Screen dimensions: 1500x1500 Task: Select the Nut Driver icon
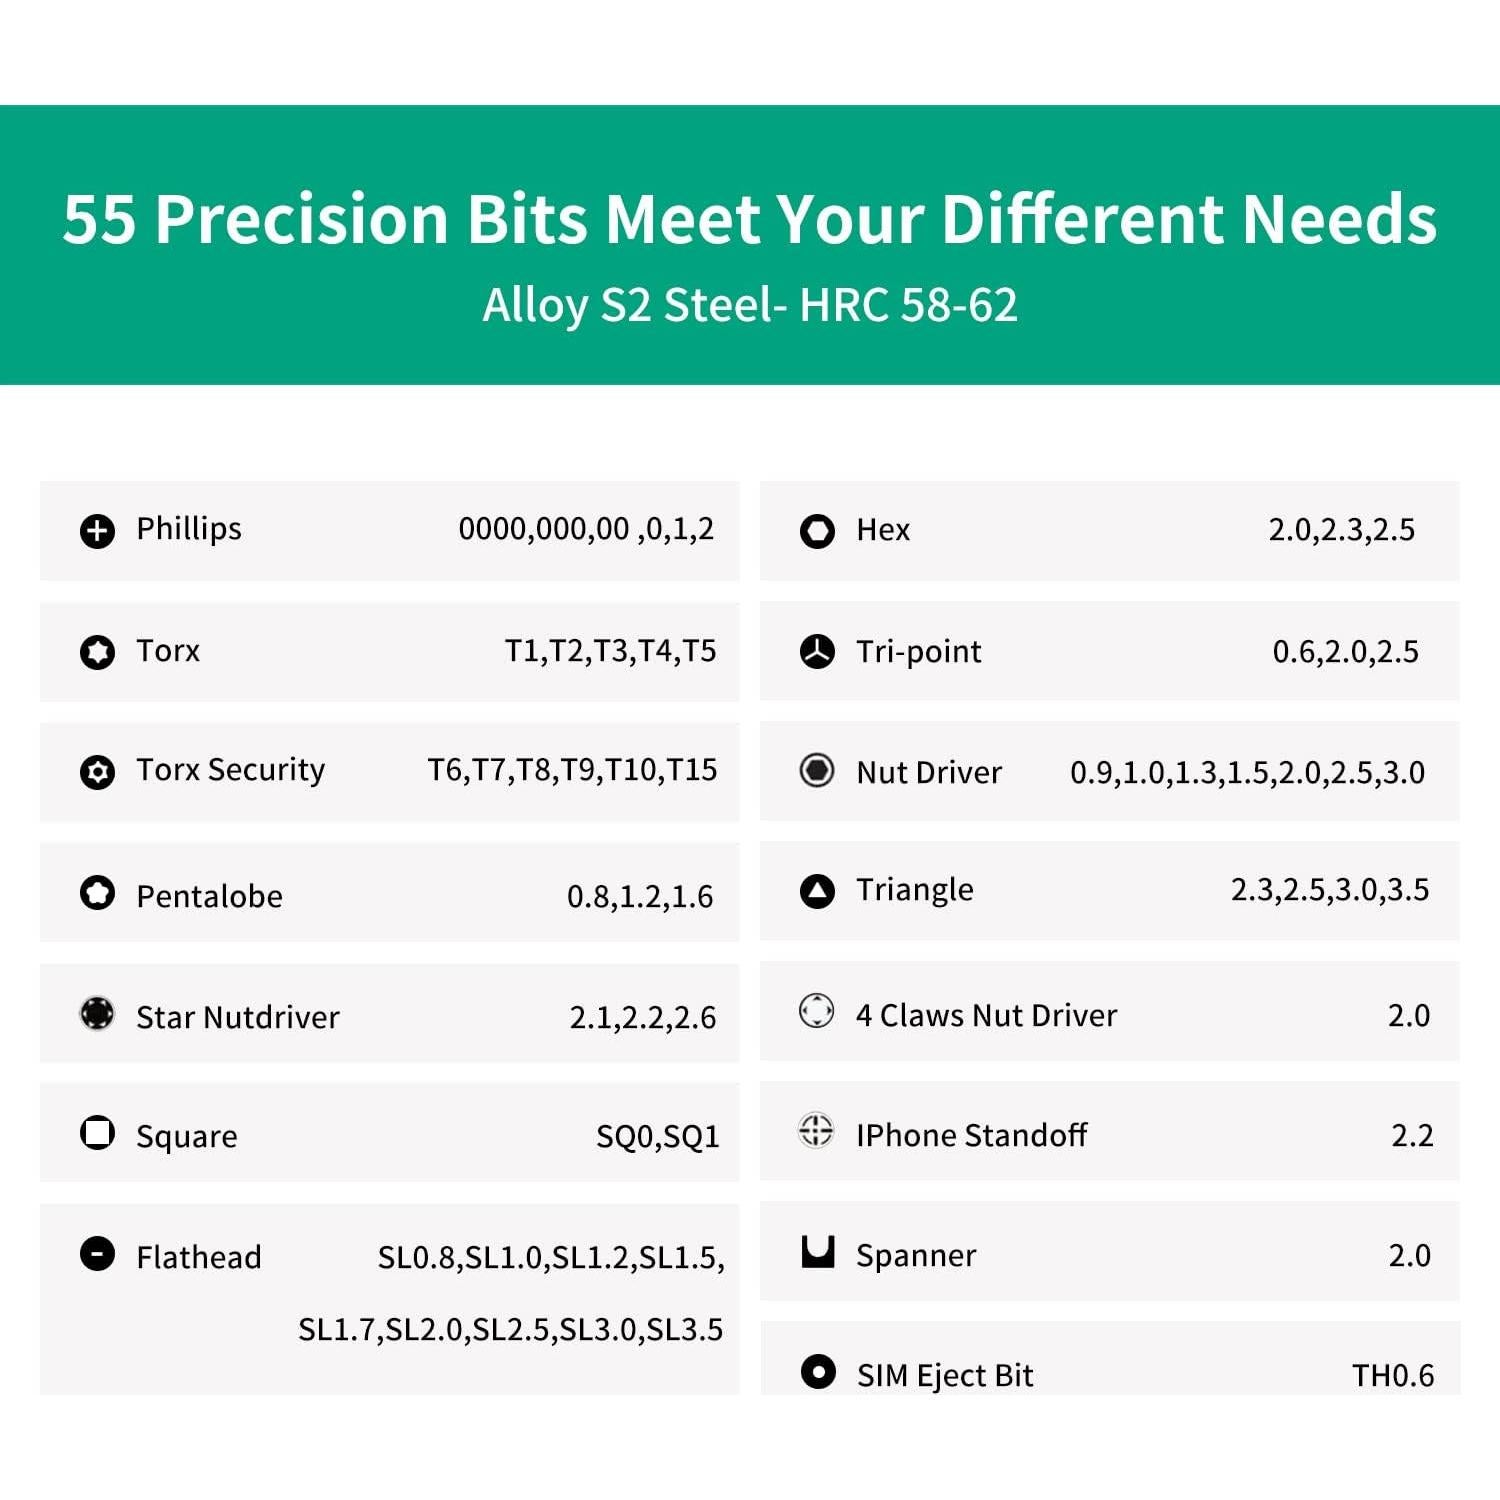click(x=817, y=771)
